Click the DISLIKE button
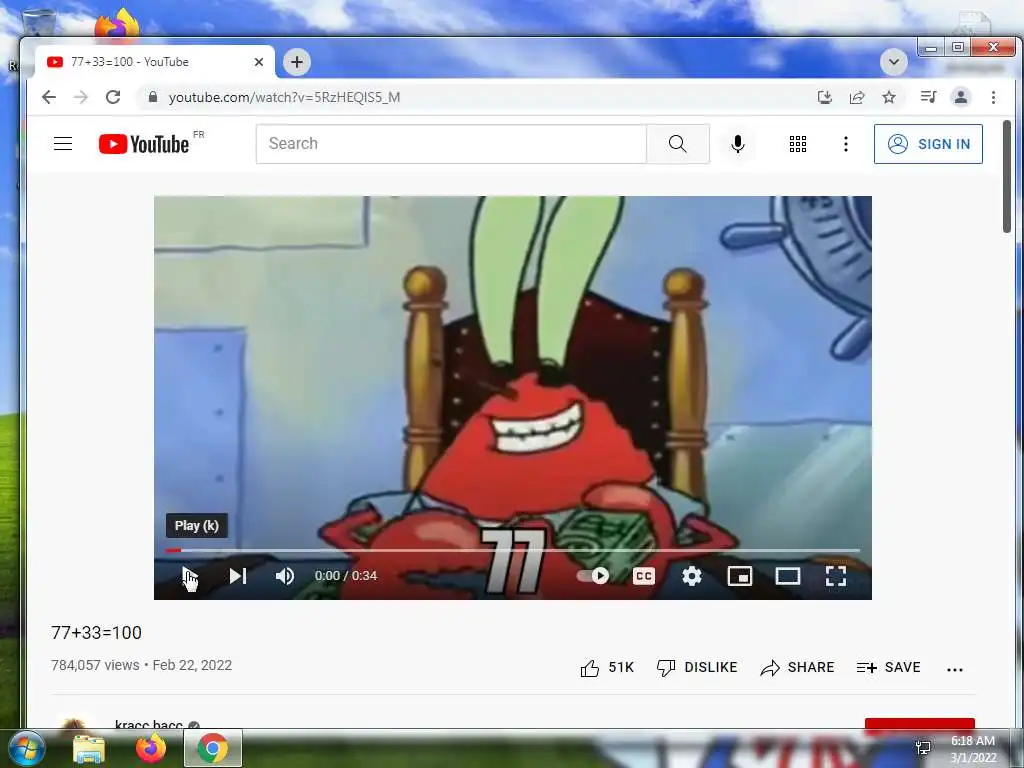Image resolution: width=1024 pixels, height=768 pixels. [697, 667]
